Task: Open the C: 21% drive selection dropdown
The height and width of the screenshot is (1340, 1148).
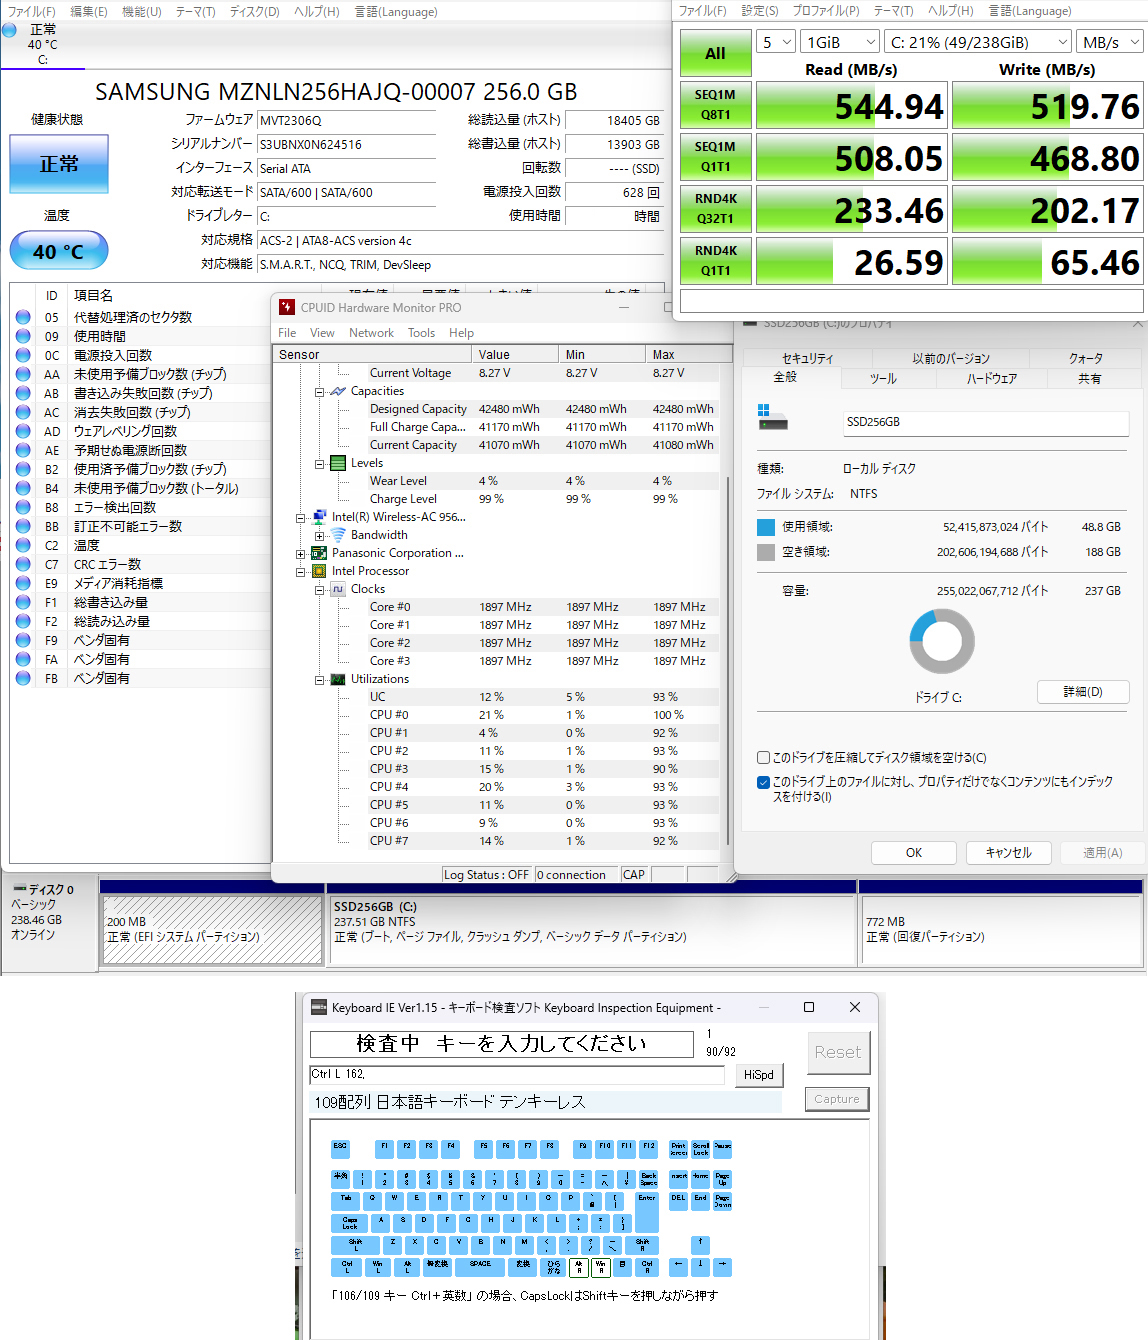Action: tap(978, 42)
